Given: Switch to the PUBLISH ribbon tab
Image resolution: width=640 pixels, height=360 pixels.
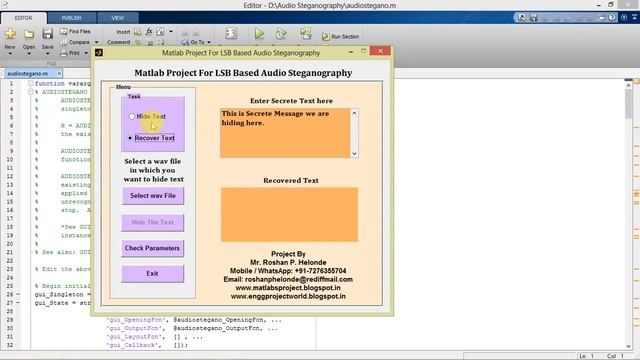Looking at the screenshot, I should point(71,18).
